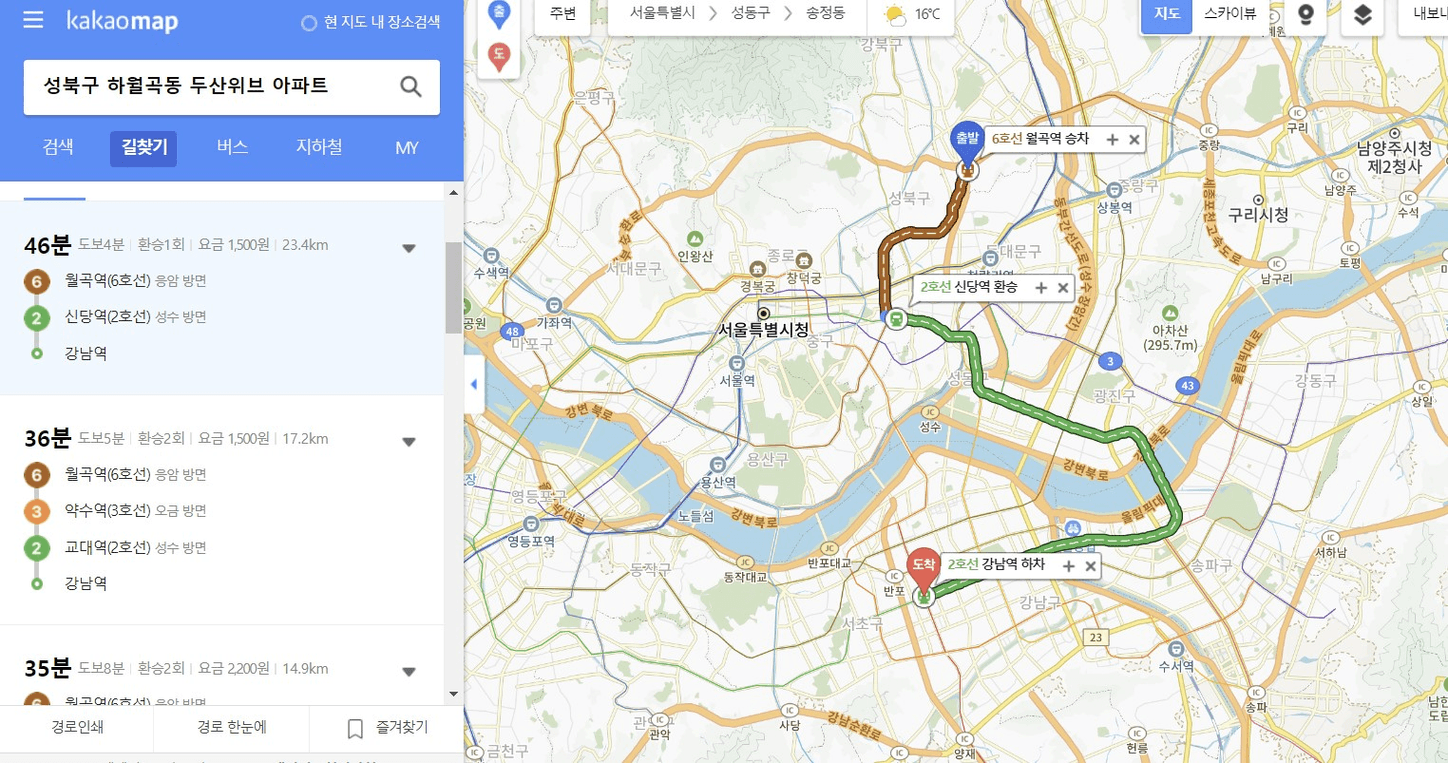Click the roadview pin icon
The height and width of the screenshot is (763, 1448).
[x=1305, y=15]
